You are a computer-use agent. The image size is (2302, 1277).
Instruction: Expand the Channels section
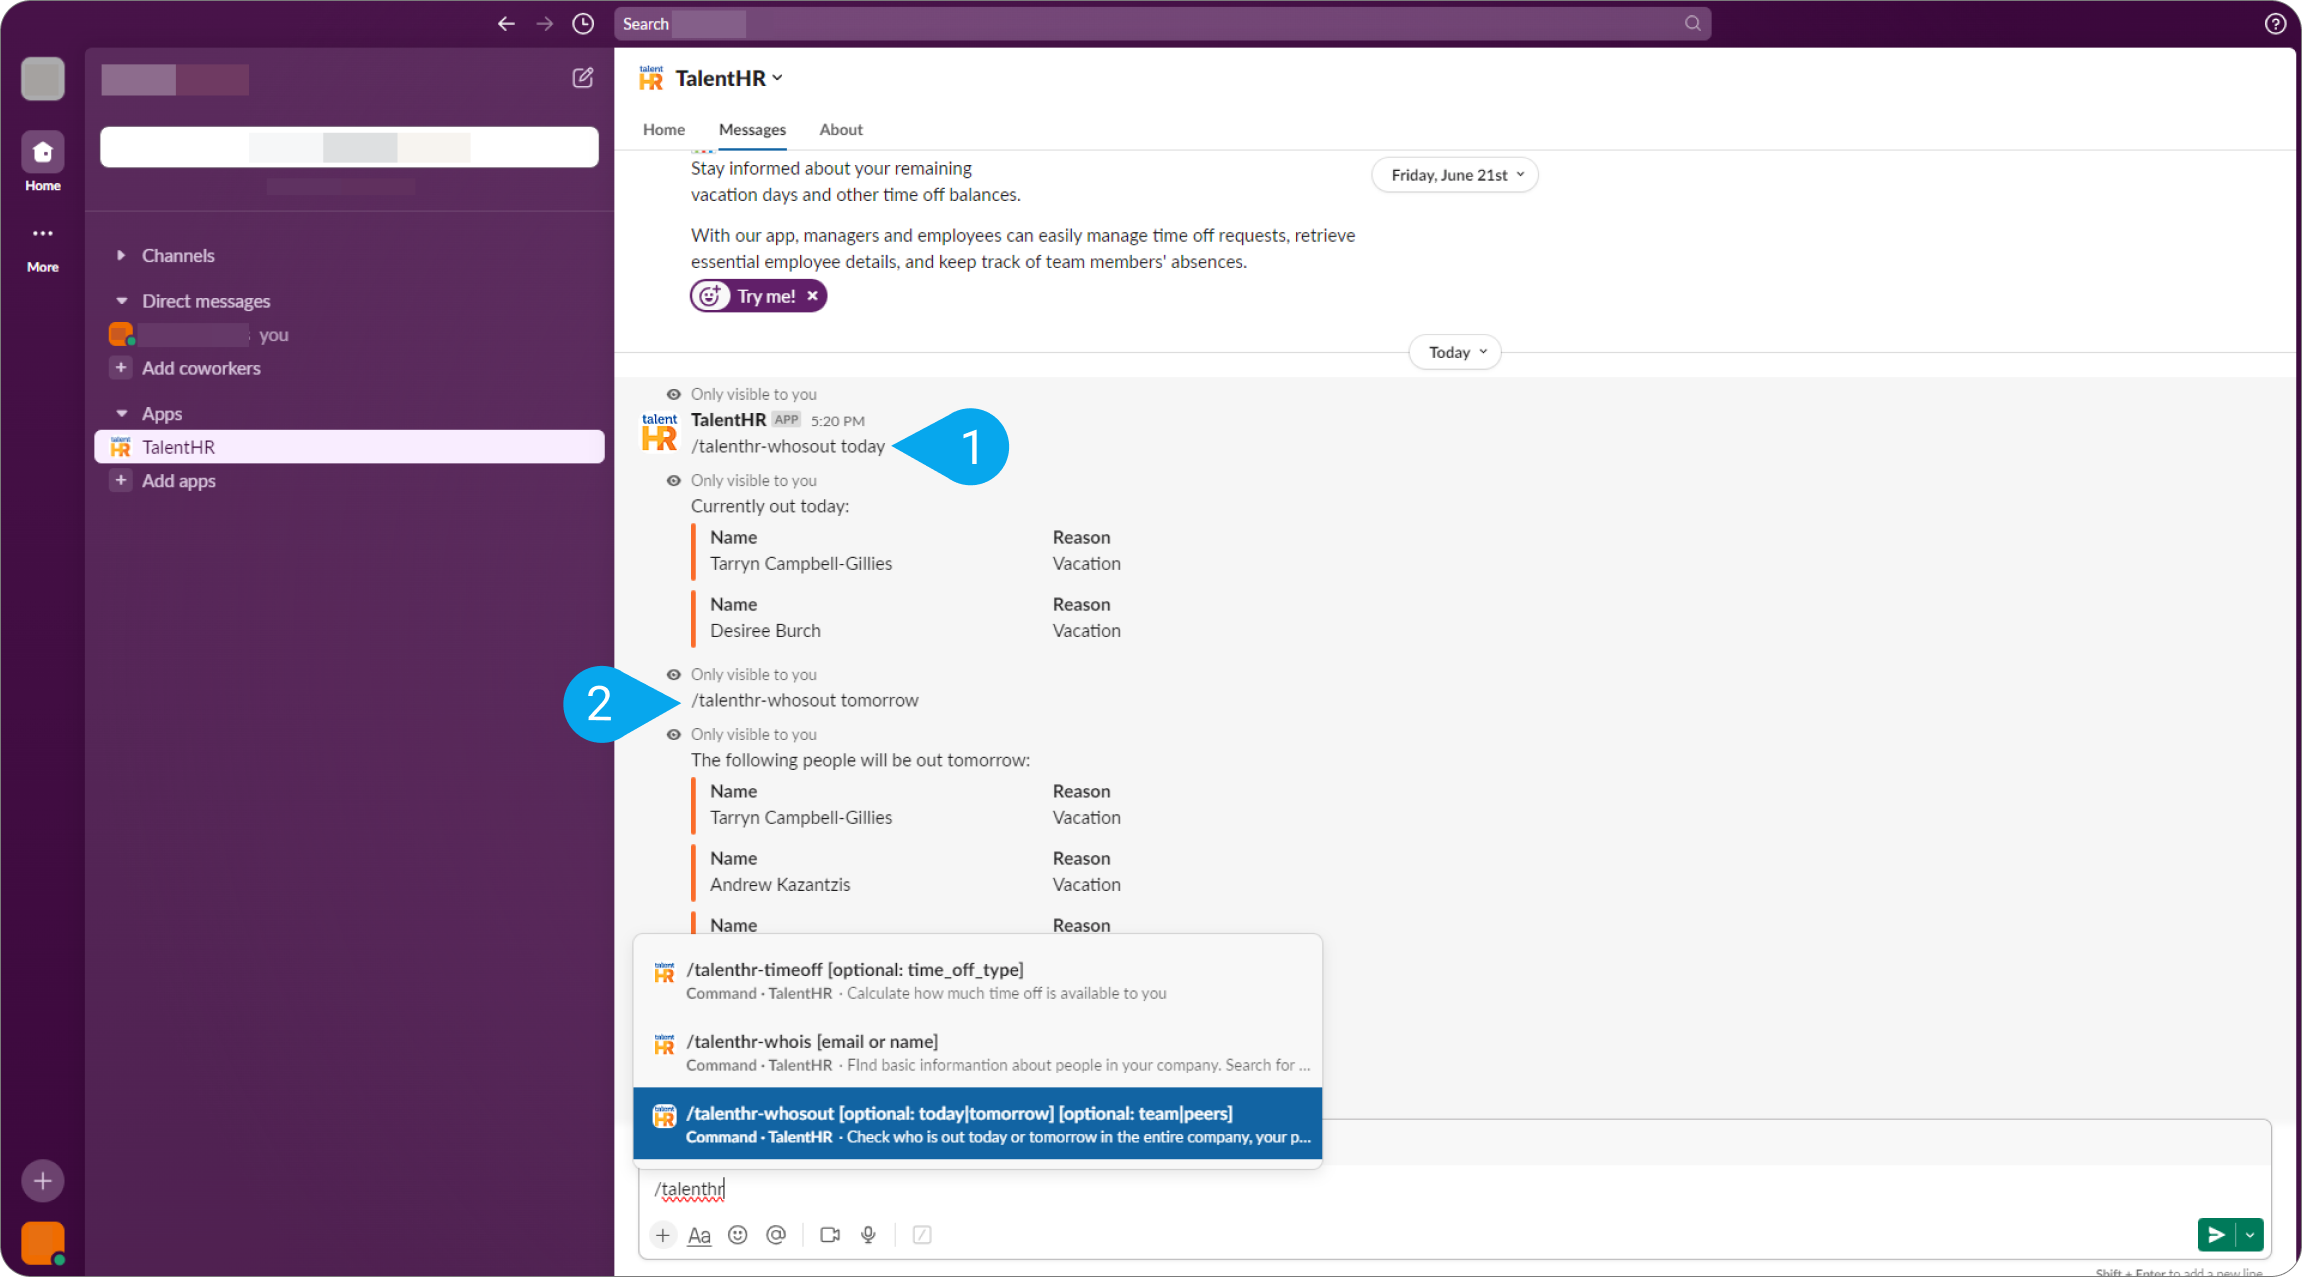tap(121, 255)
